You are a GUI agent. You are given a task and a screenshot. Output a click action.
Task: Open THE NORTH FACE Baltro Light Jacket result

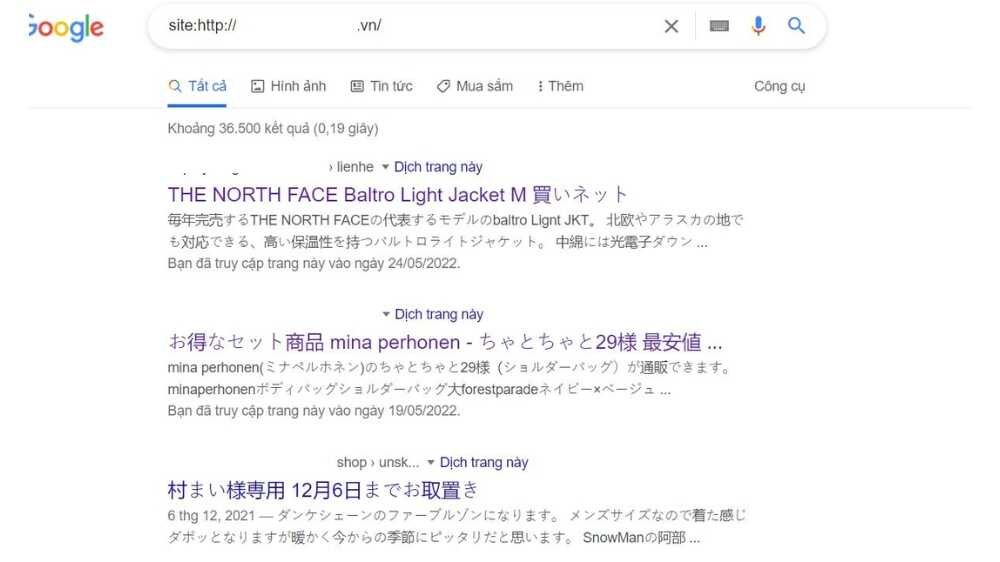coord(397,195)
